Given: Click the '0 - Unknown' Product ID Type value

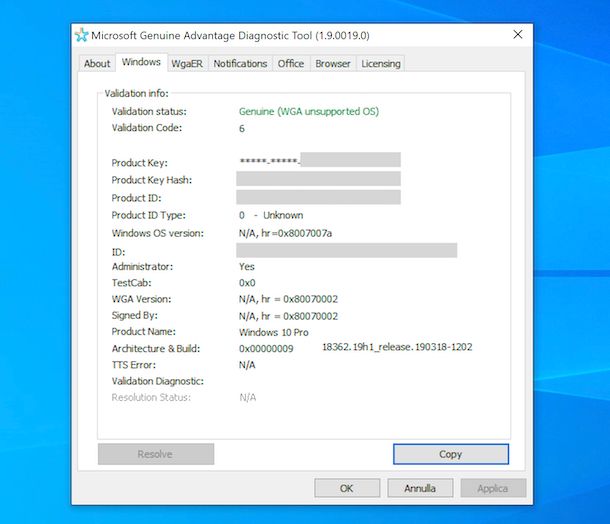Looking at the screenshot, I should click(x=271, y=215).
